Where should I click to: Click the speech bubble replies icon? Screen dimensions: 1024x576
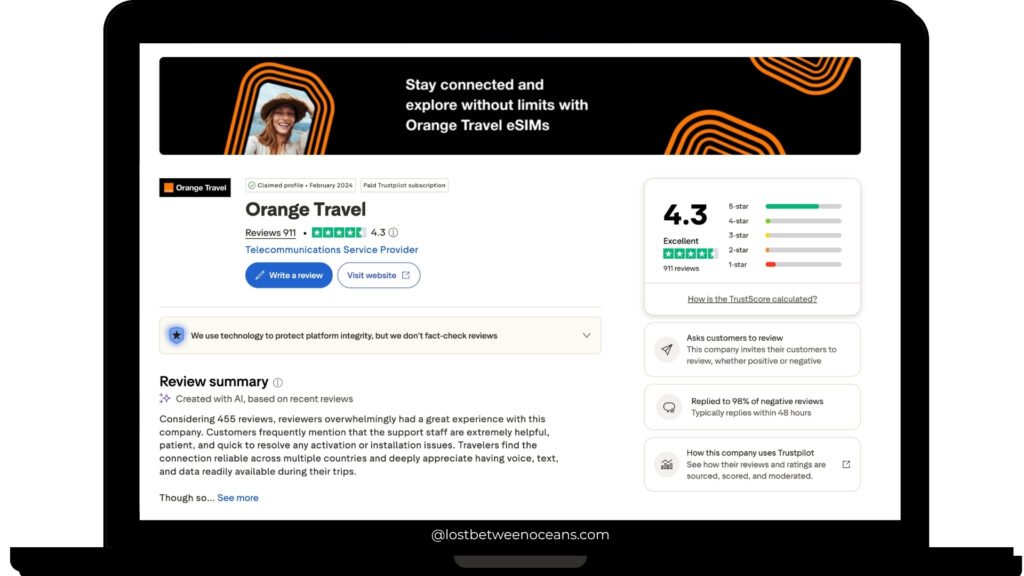[669, 407]
